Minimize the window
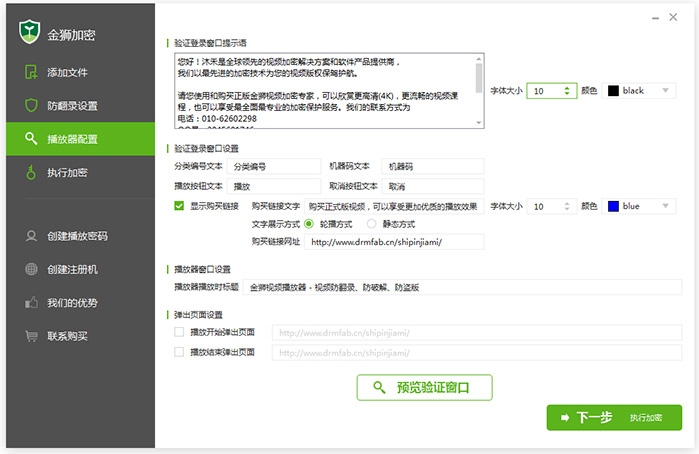 pos(655,18)
